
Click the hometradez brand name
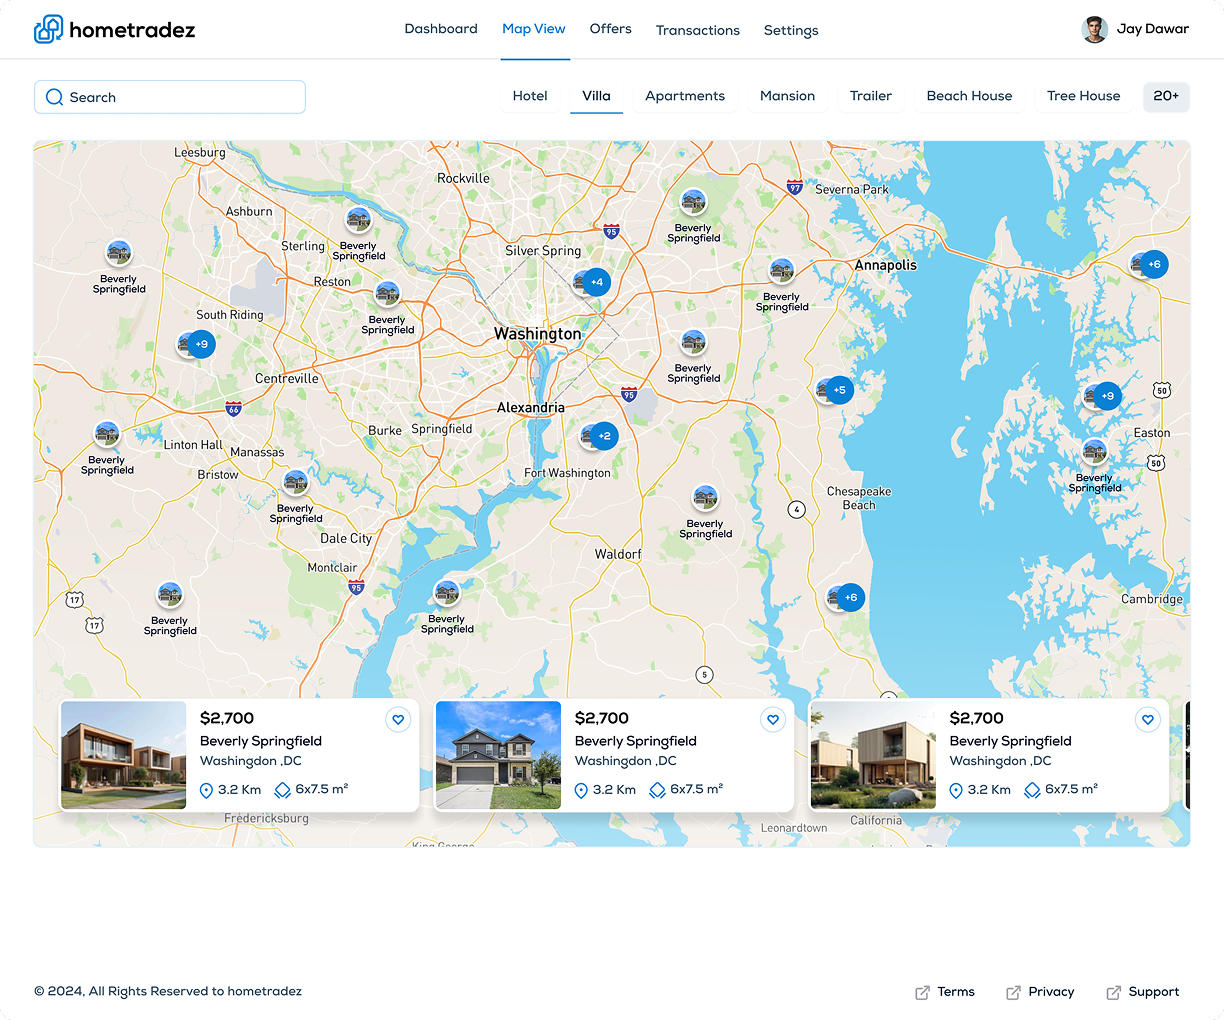132,30
